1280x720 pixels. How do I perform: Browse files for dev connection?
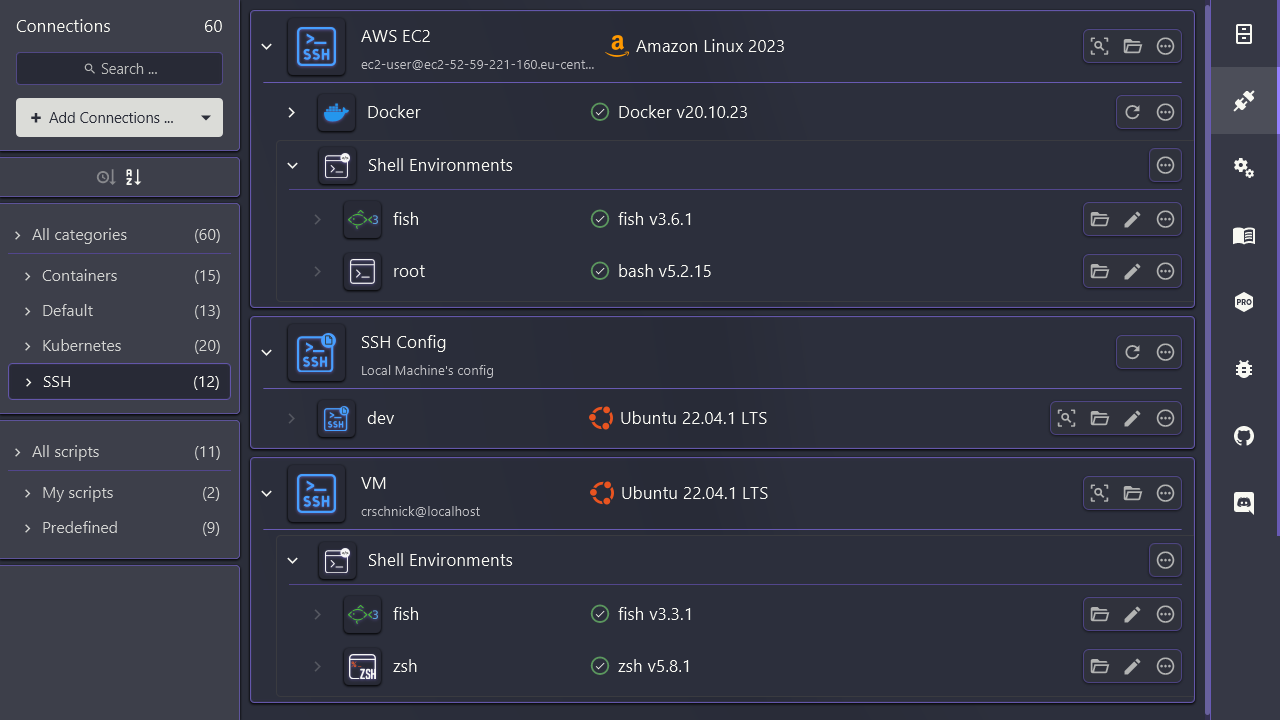click(1099, 418)
